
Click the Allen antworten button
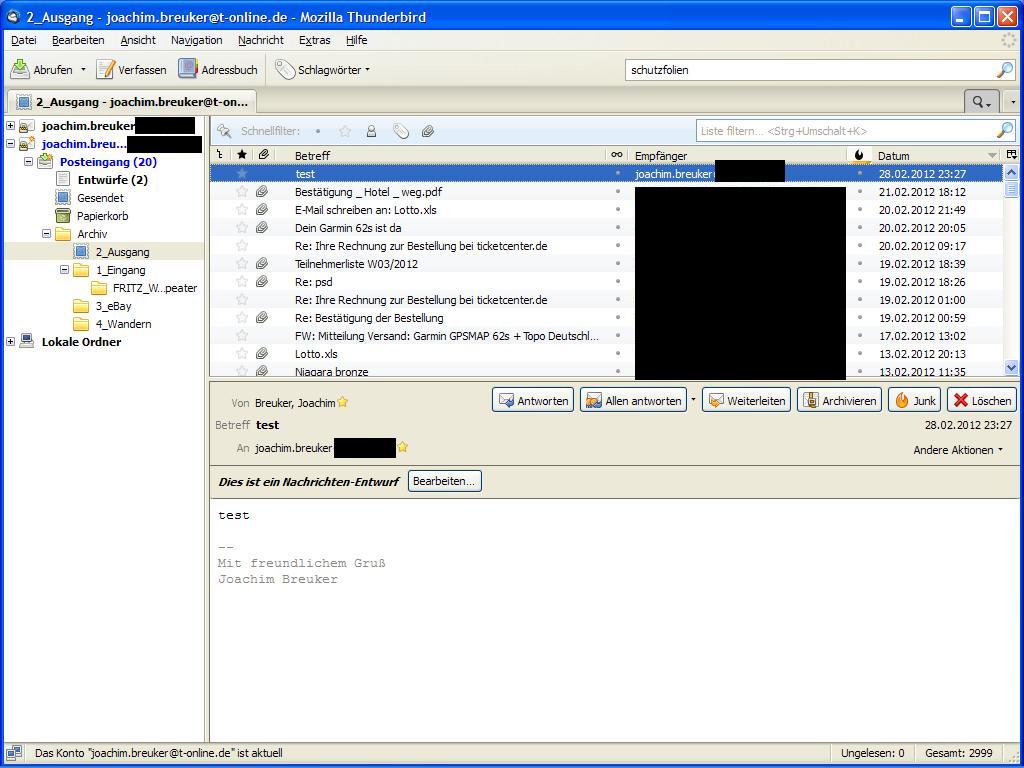point(633,400)
